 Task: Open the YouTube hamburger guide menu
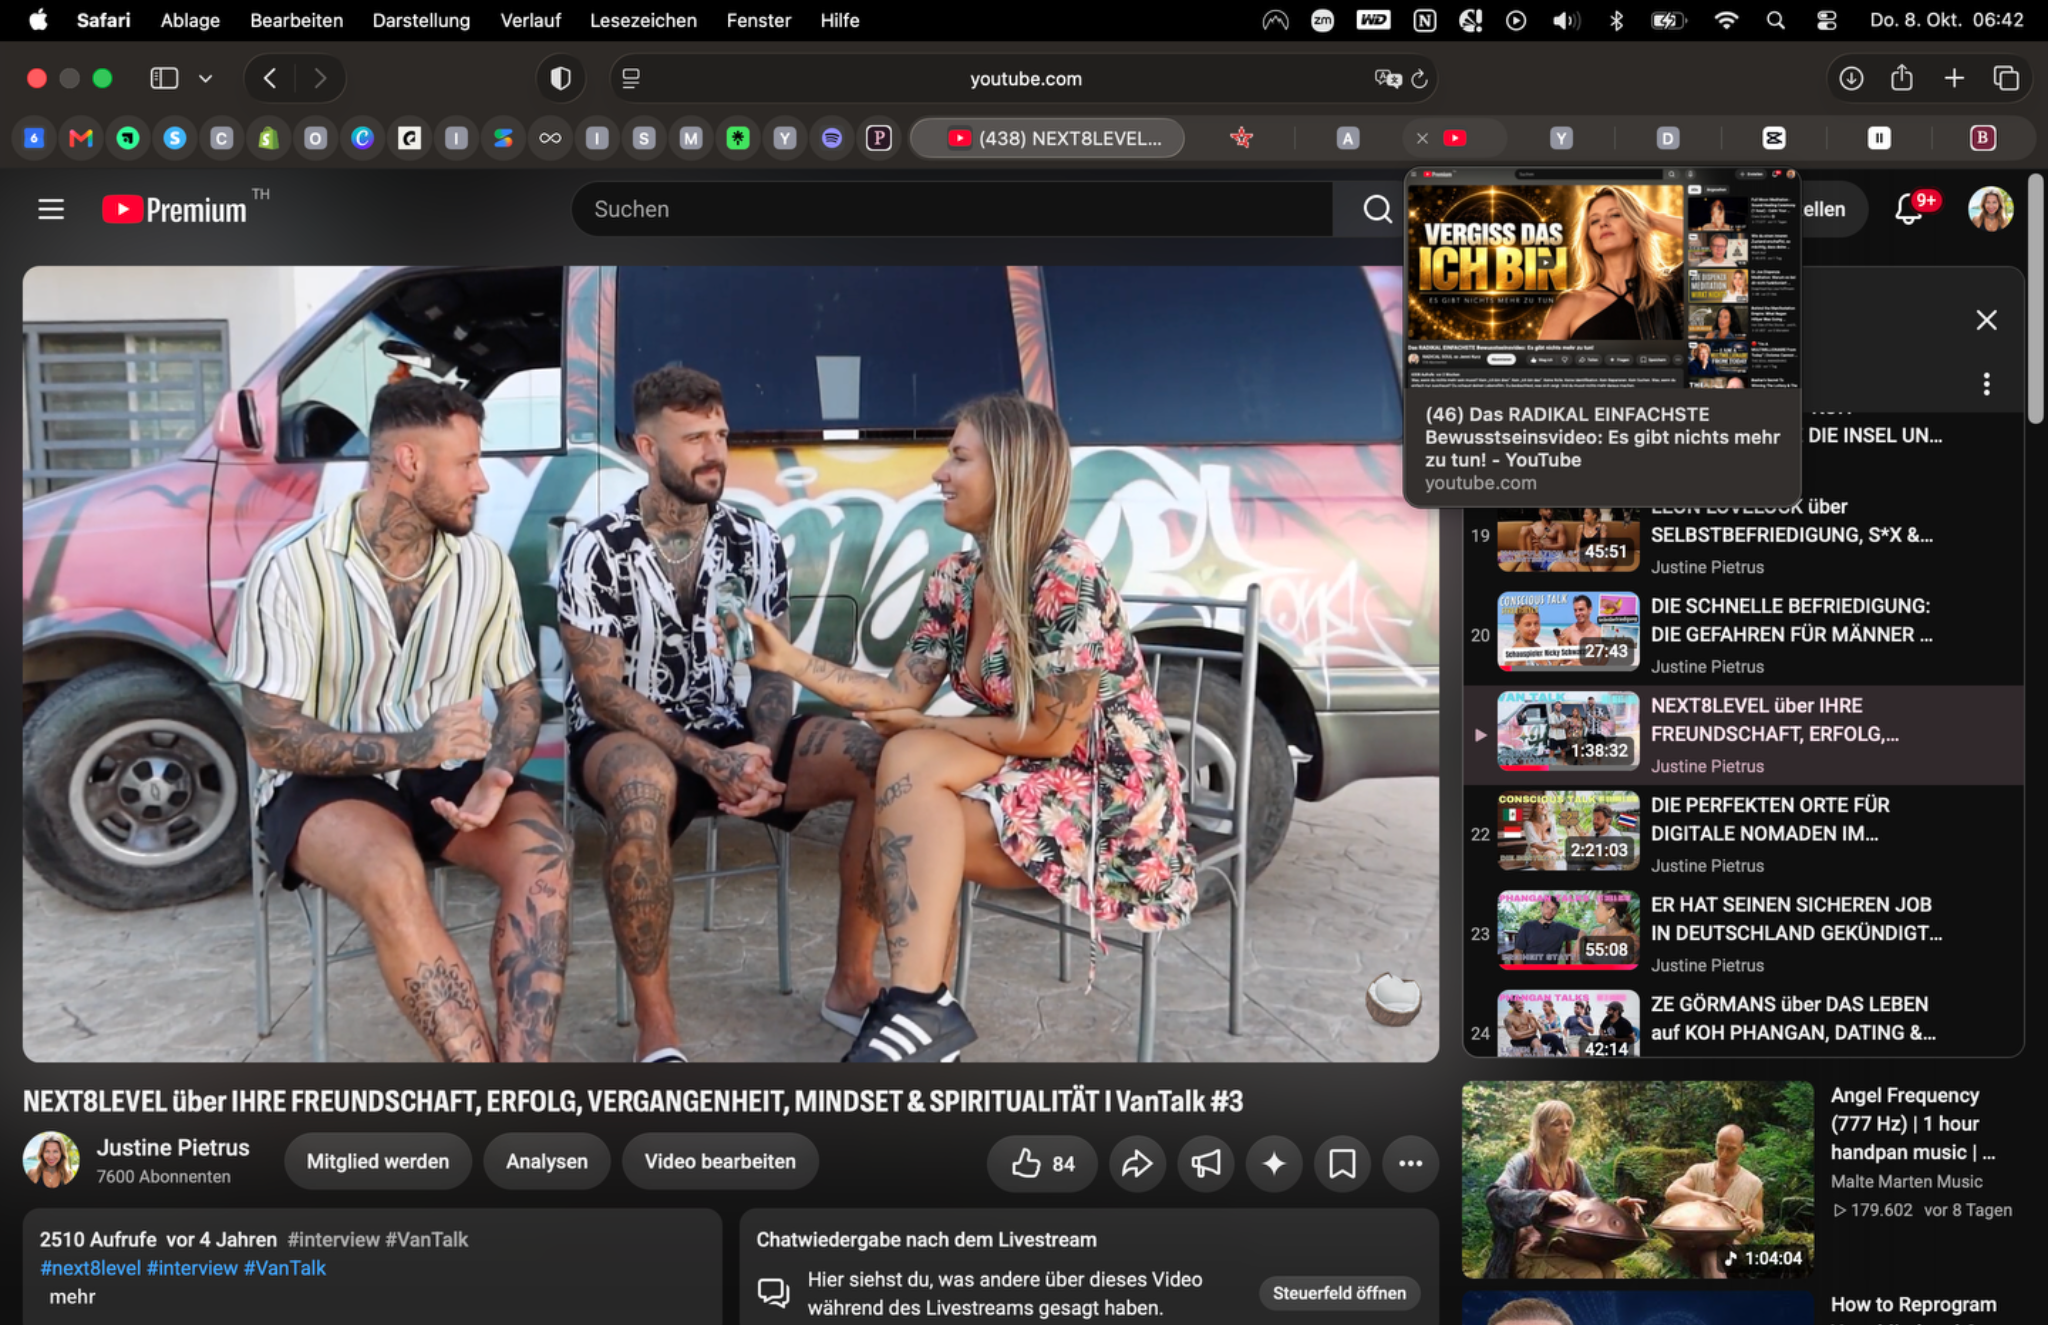click(51, 209)
